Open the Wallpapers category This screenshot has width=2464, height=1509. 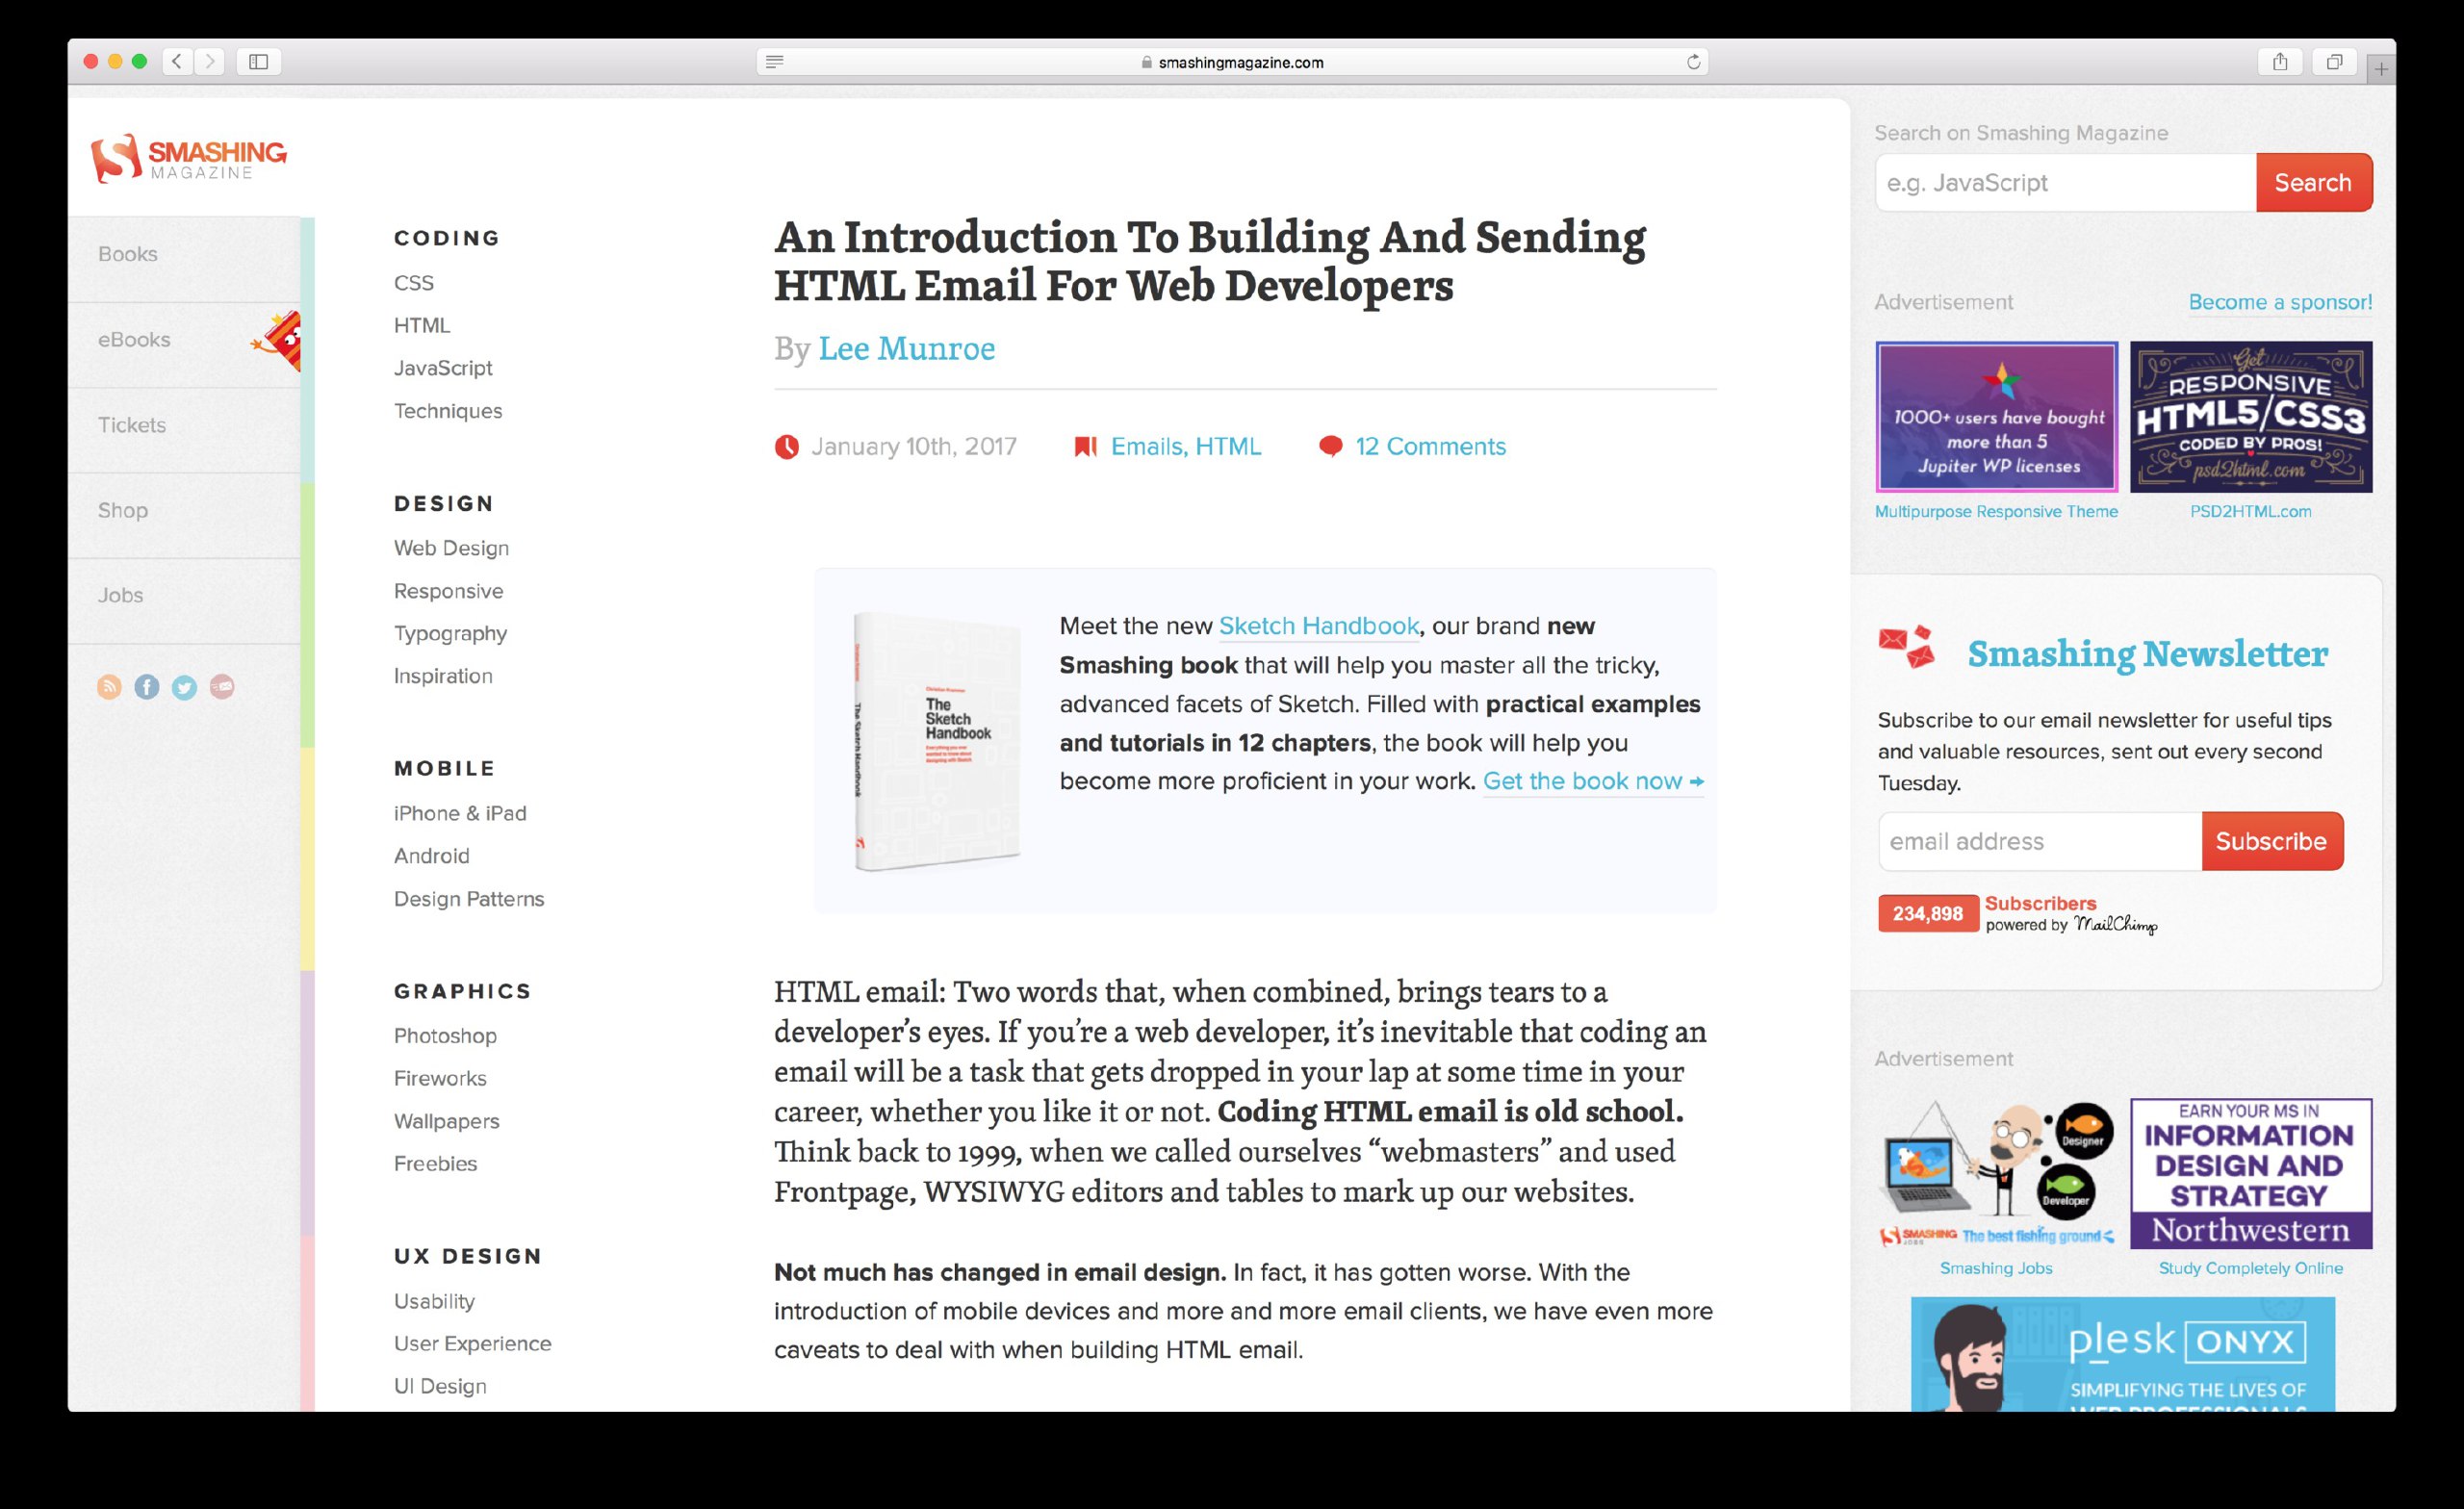click(447, 1121)
